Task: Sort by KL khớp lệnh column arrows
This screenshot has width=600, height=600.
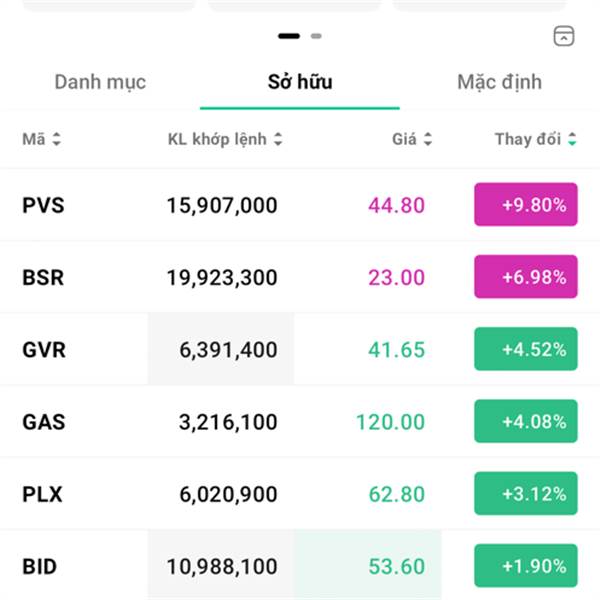Action: (277, 140)
